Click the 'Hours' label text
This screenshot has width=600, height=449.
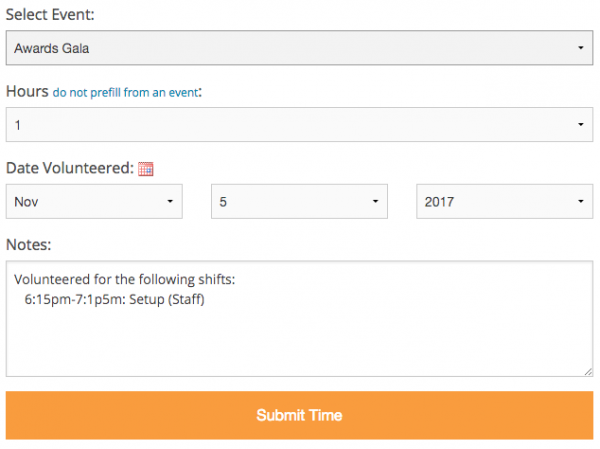pyautogui.click(x=27, y=92)
